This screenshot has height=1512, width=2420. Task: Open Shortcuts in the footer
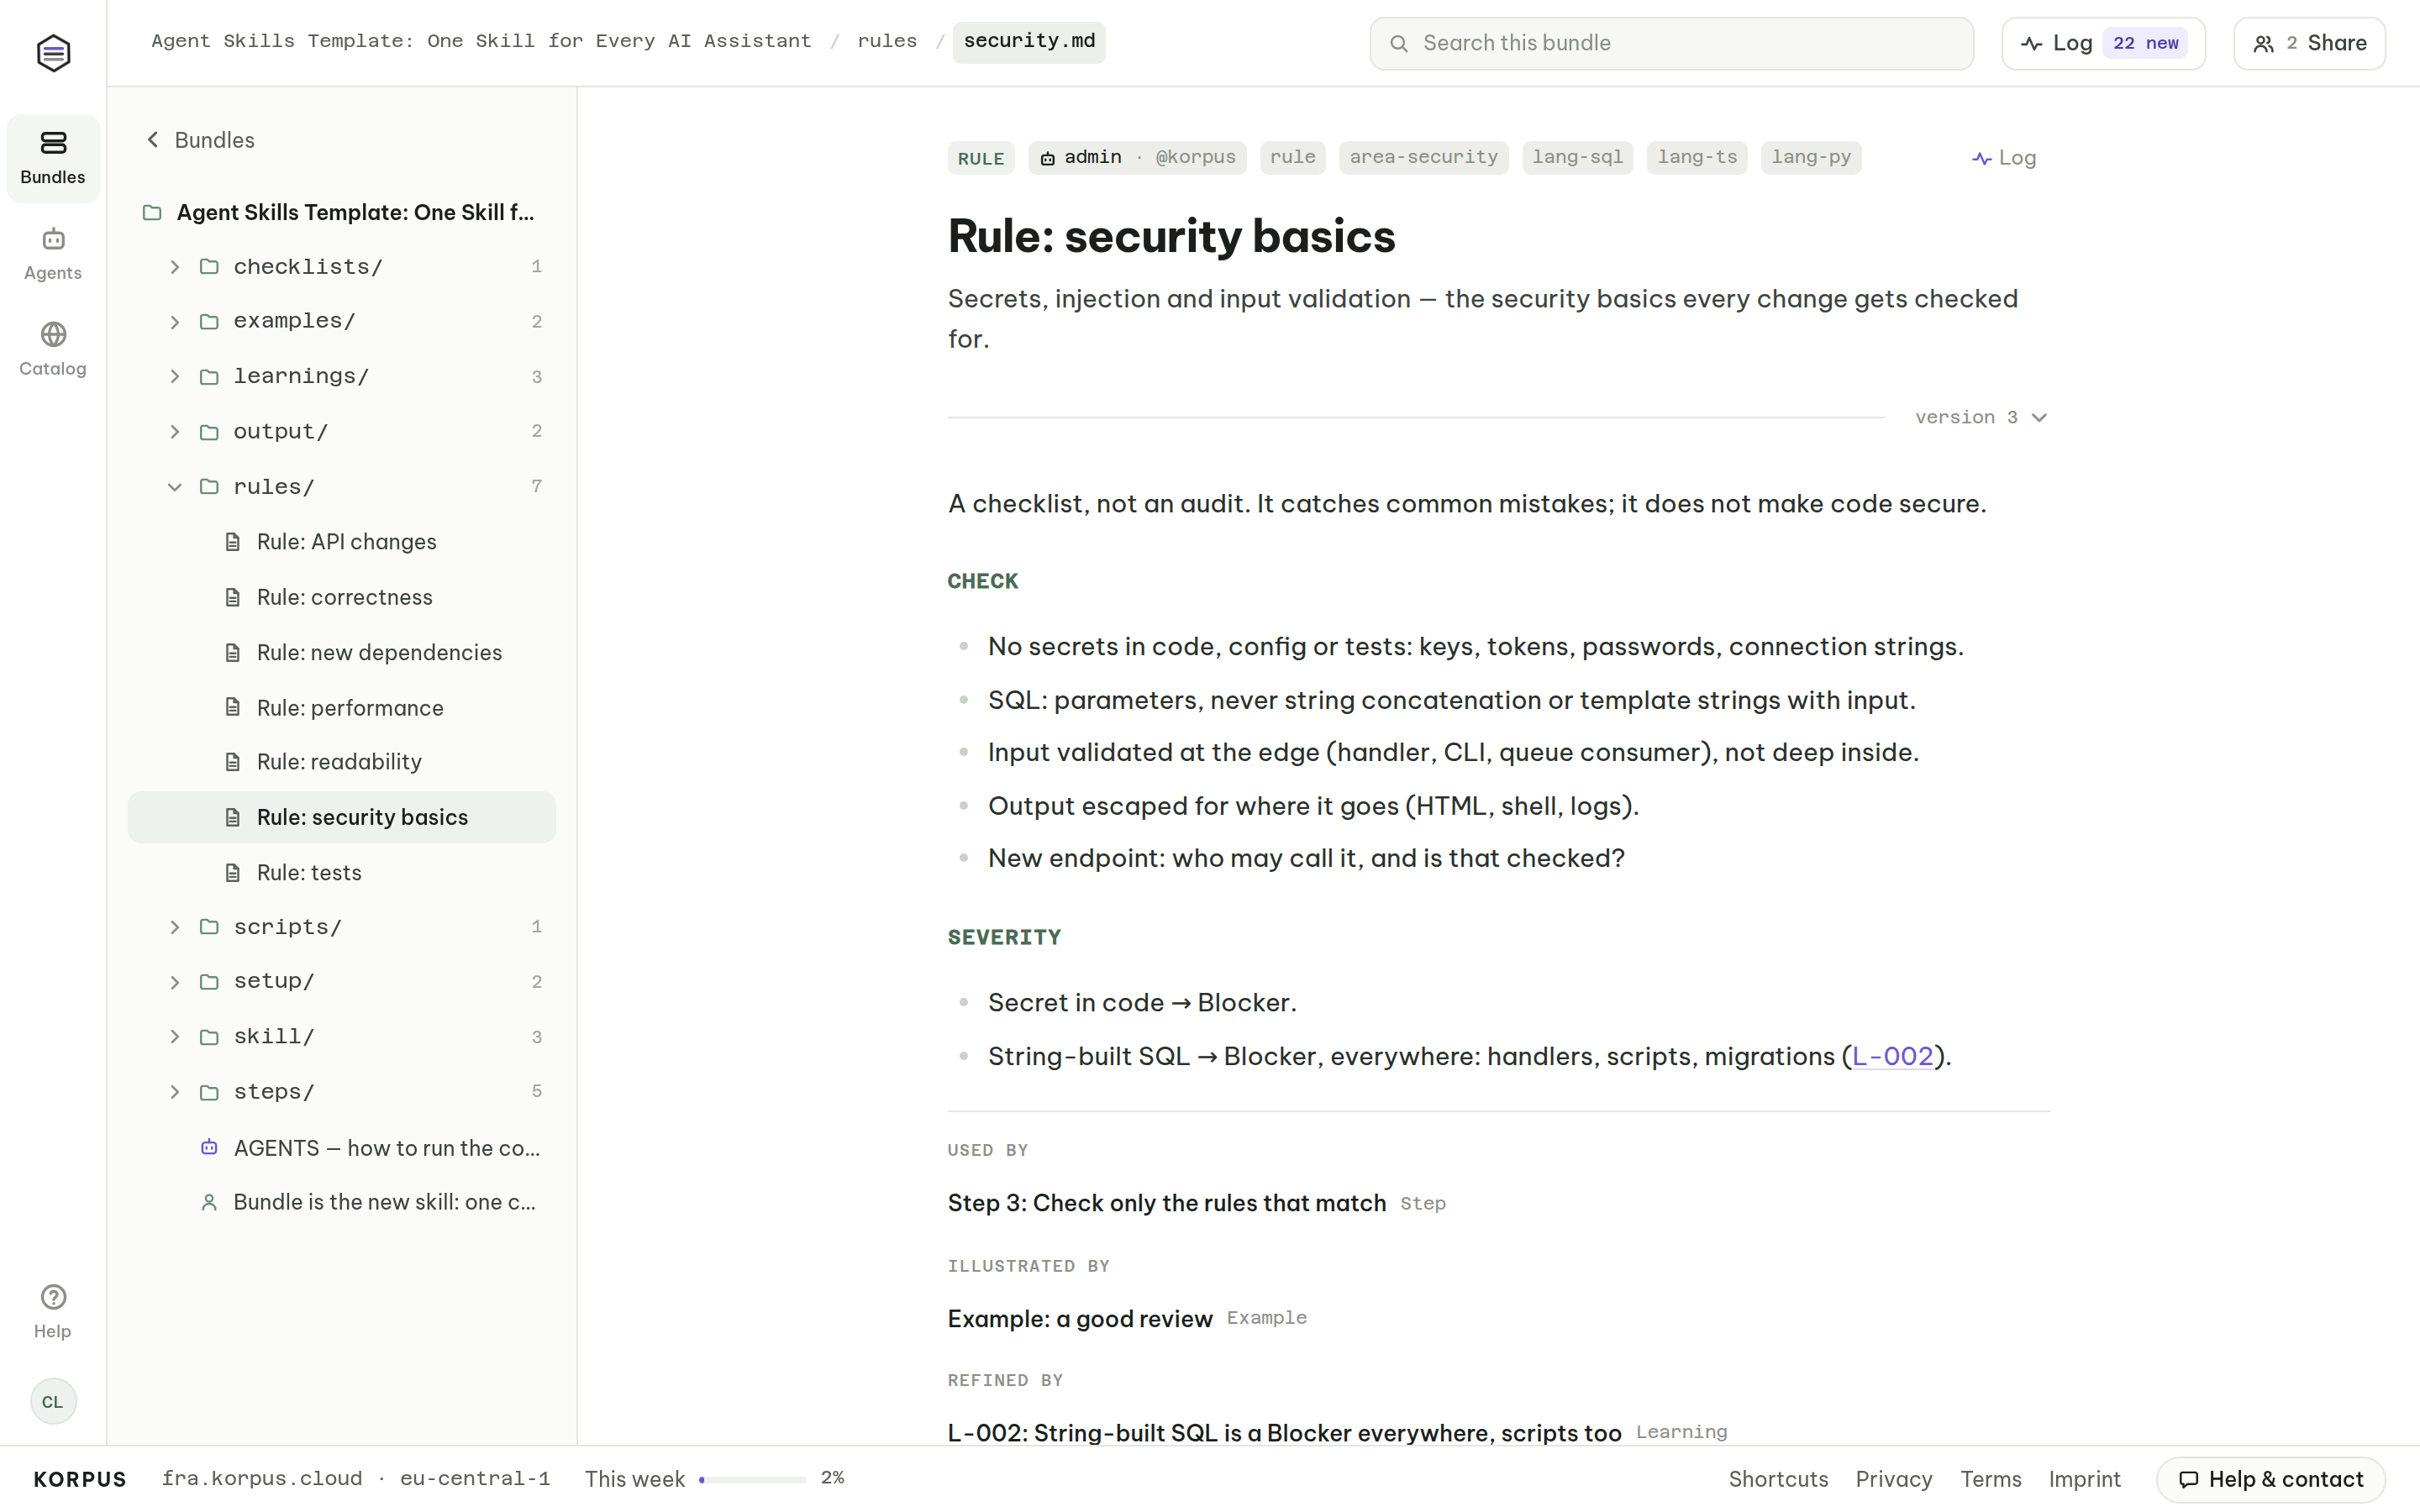(x=1778, y=1479)
